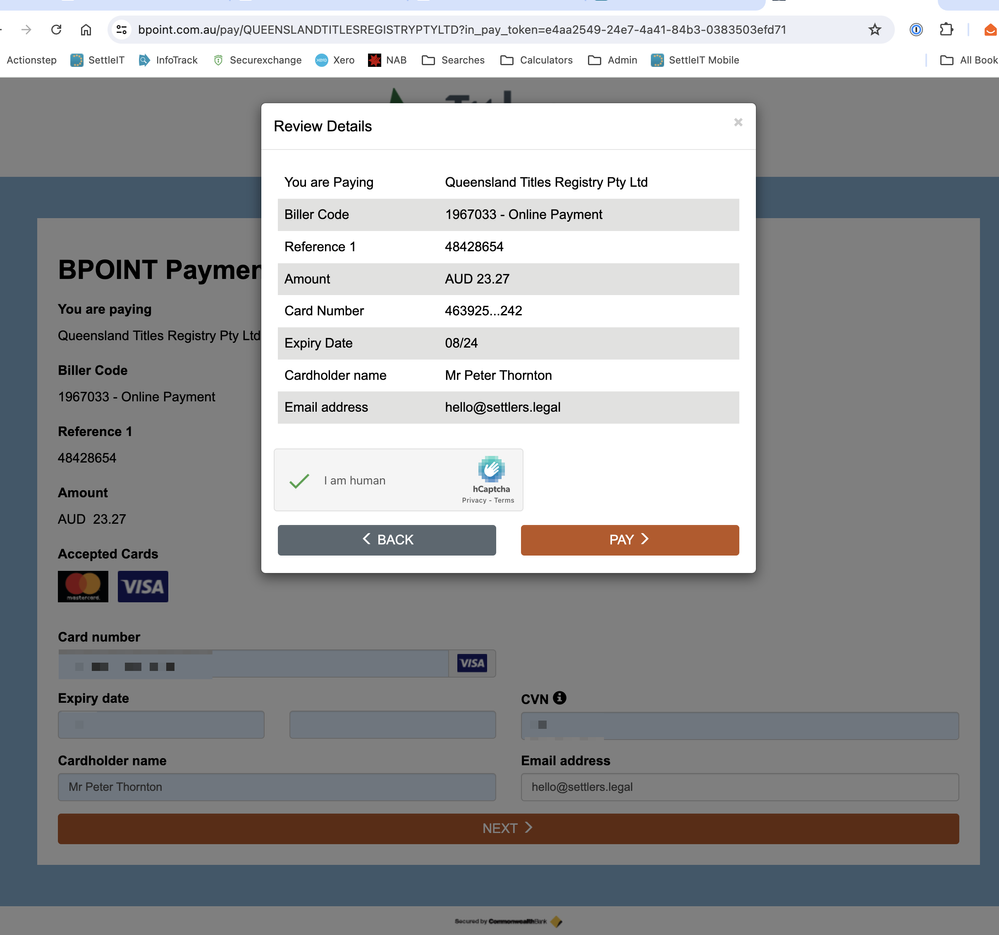The width and height of the screenshot is (999, 935).
Task: Click the NEXT button on payment form
Action: [x=508, y=828]
